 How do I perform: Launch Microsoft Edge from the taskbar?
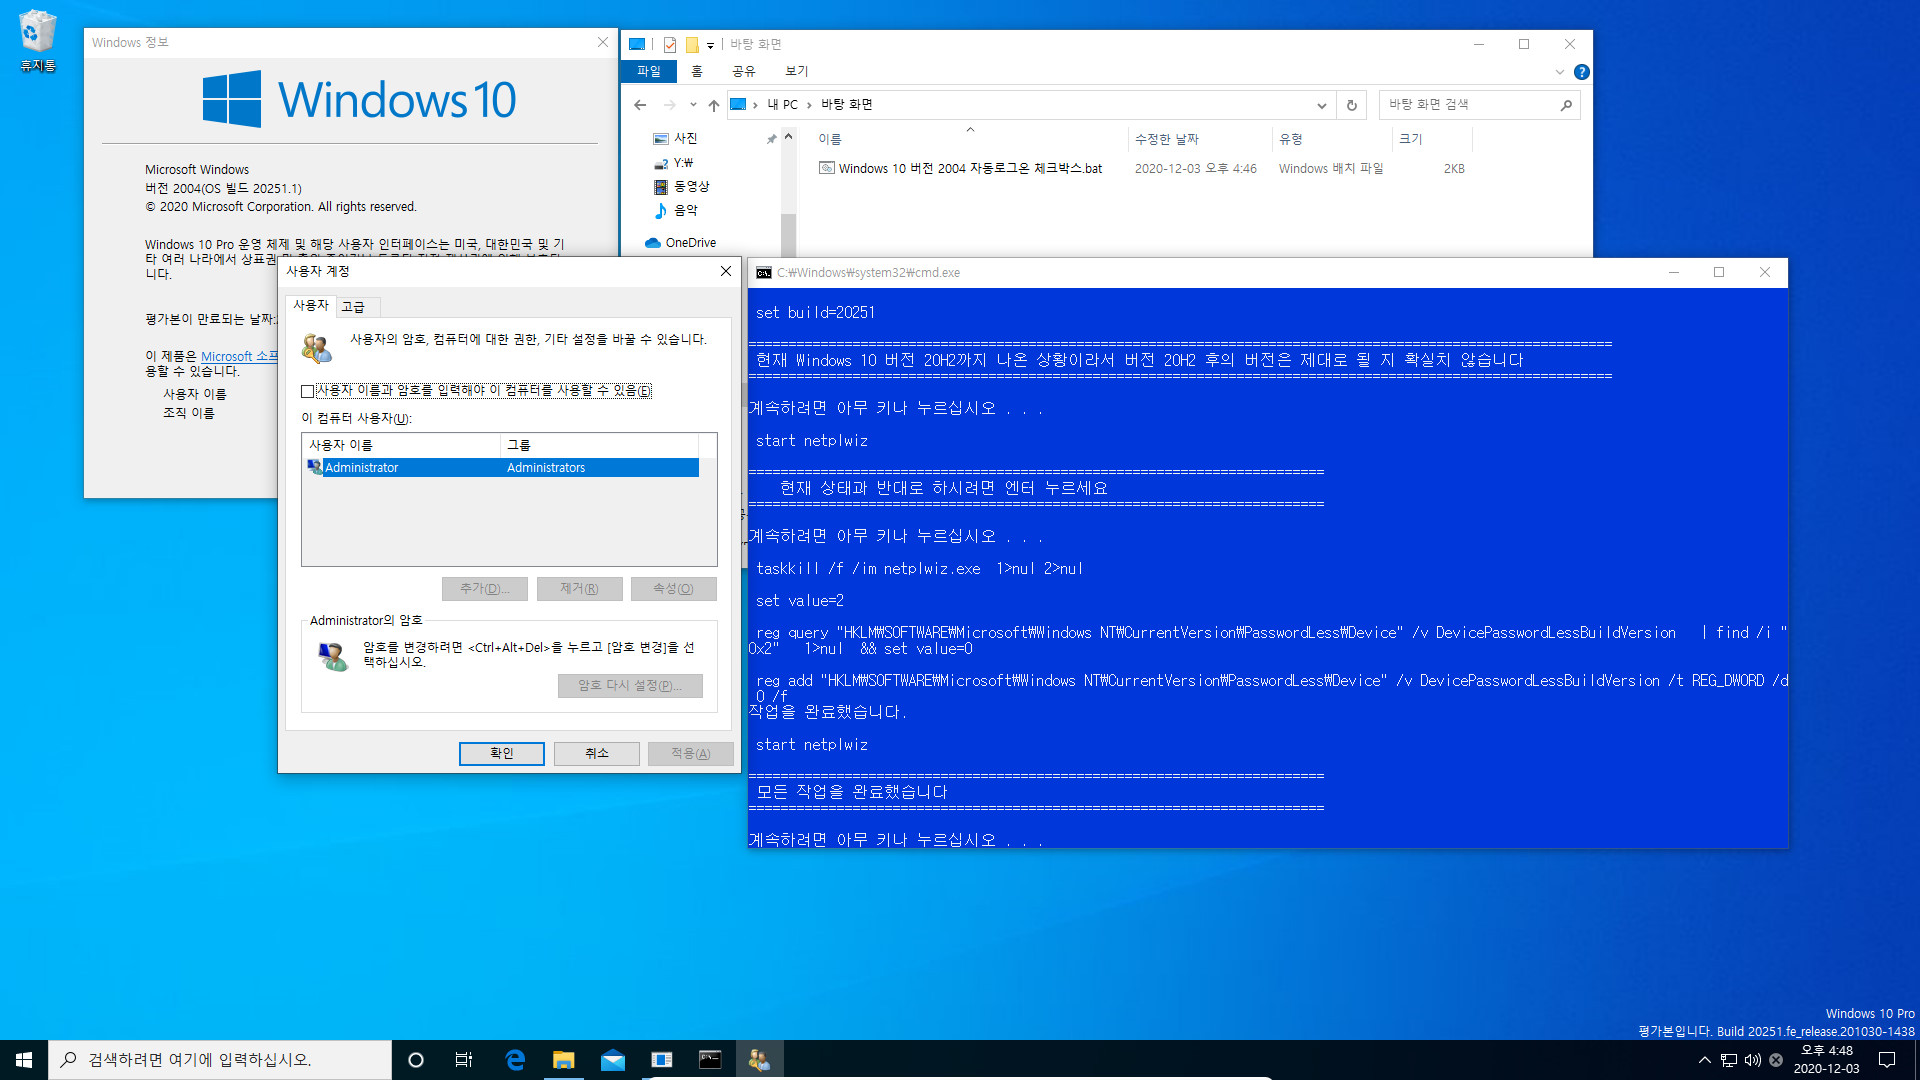515,1060
